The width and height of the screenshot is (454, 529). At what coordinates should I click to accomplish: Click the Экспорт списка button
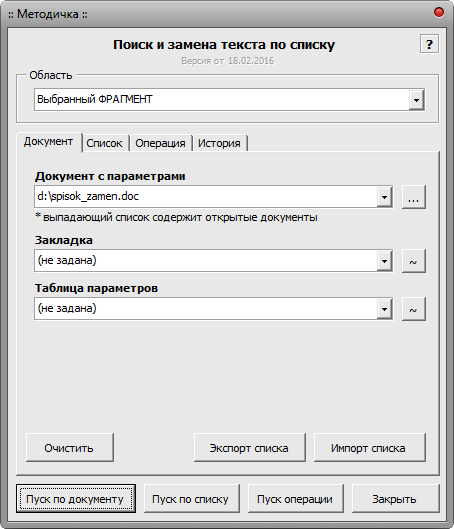(x=250, y=448)
